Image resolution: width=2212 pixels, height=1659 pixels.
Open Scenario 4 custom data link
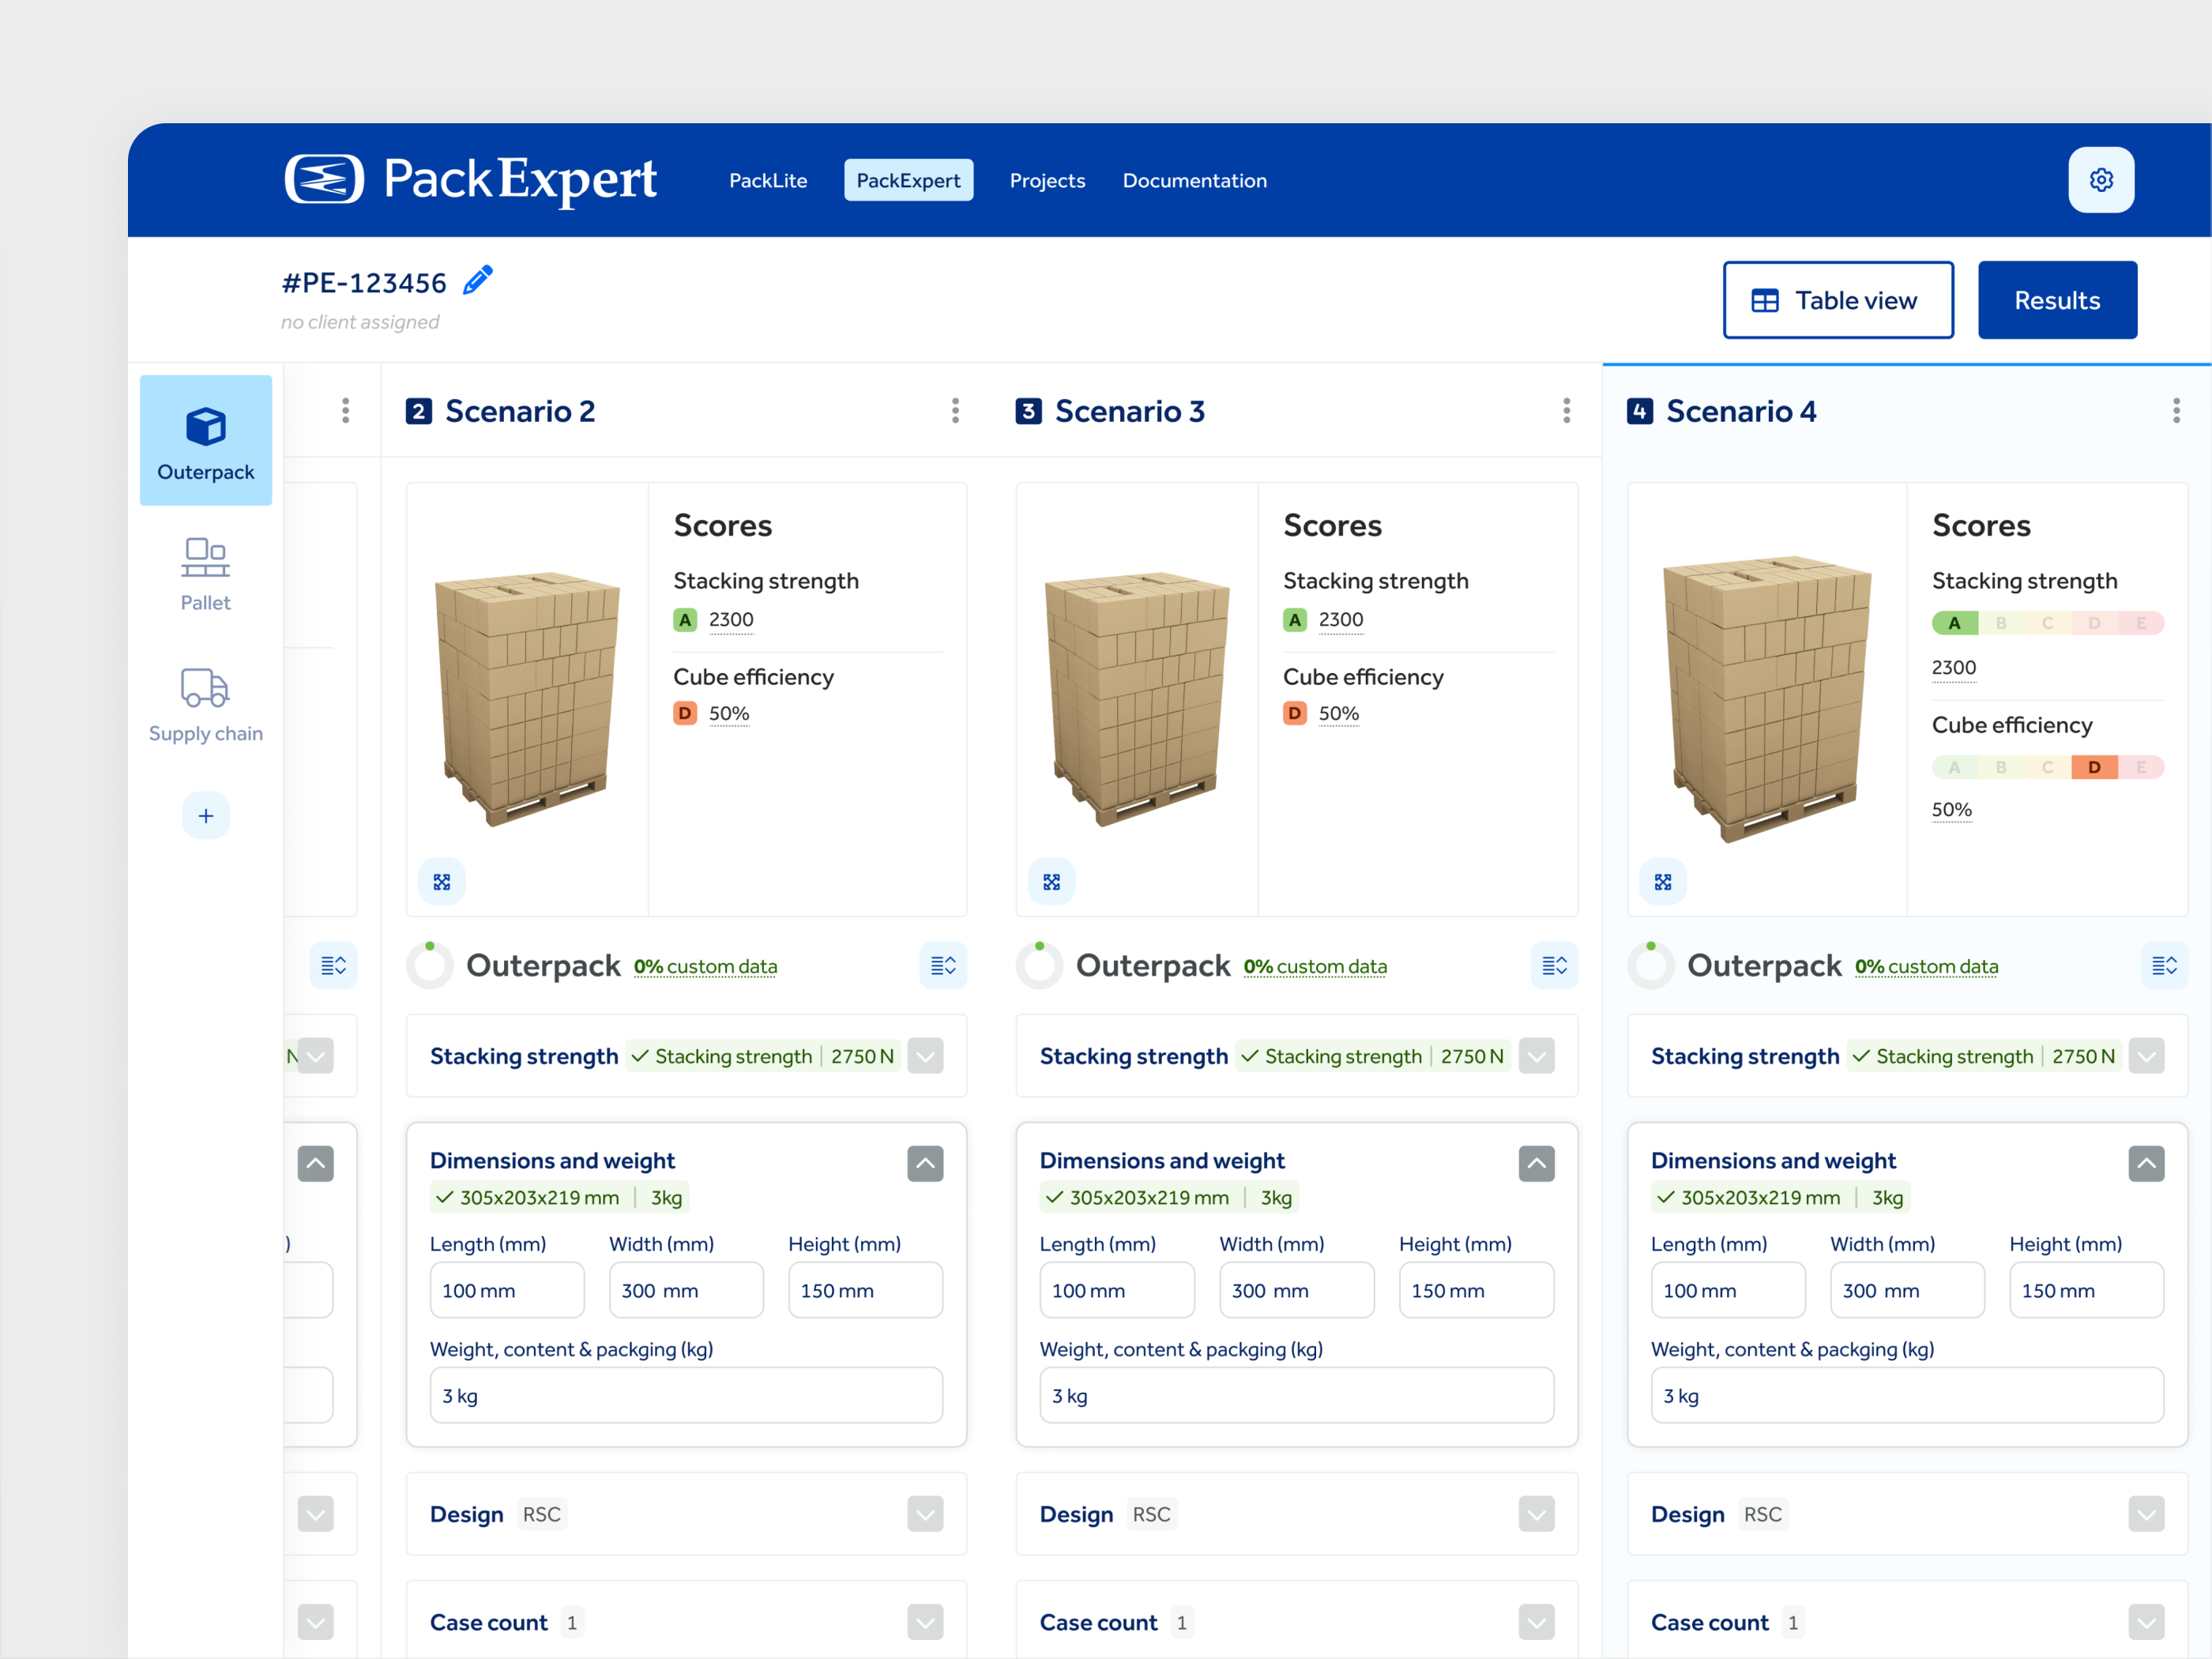[1926, 967]
